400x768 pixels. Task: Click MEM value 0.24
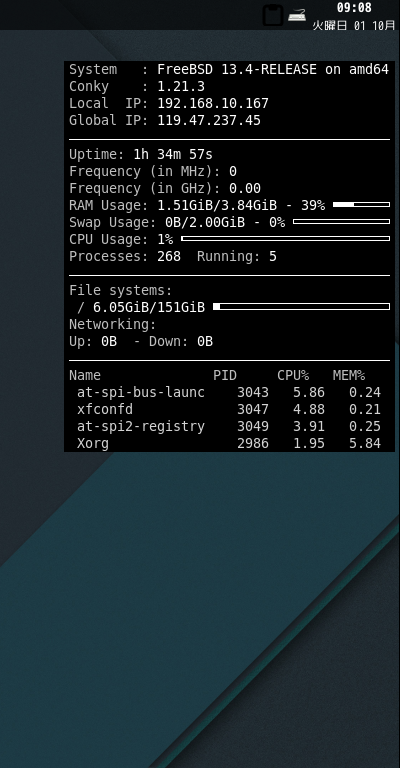click(x=365, y=392)
